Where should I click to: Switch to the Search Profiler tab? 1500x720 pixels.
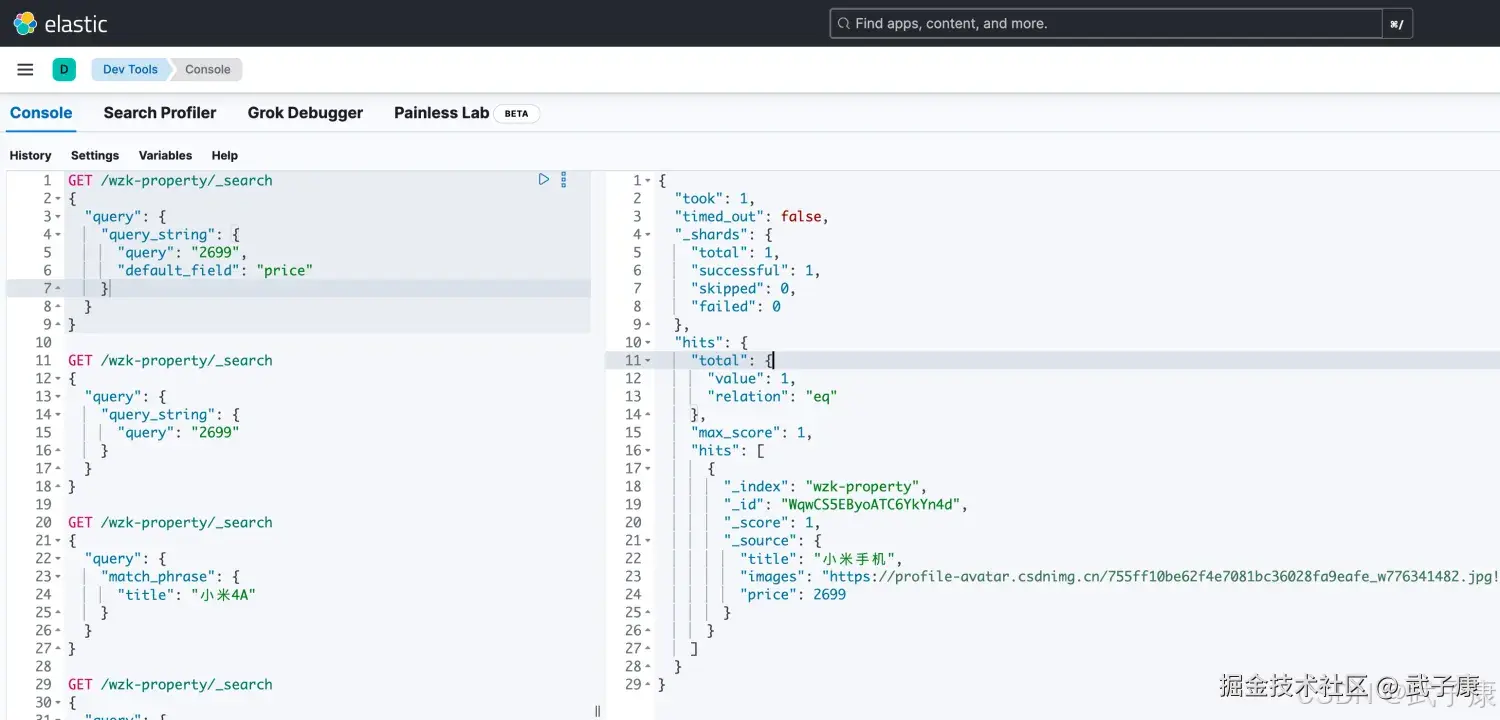point(160,113)
